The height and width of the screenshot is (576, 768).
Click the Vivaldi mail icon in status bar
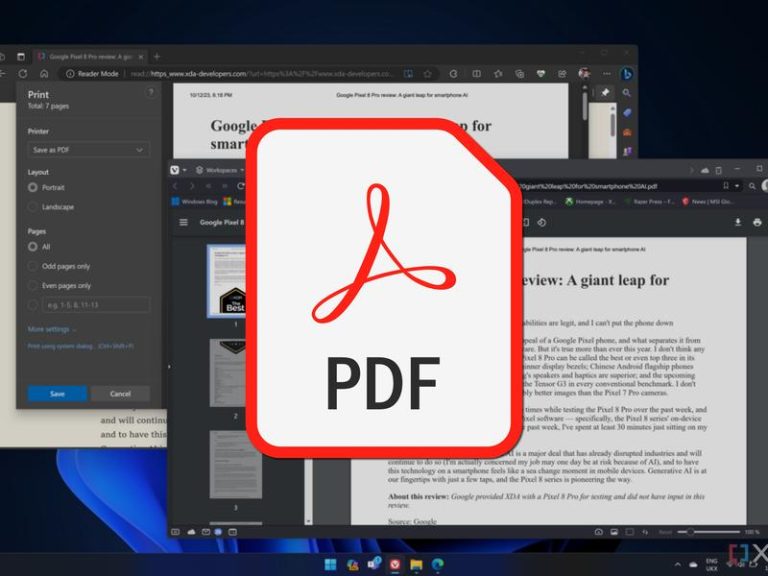(206, 532)
